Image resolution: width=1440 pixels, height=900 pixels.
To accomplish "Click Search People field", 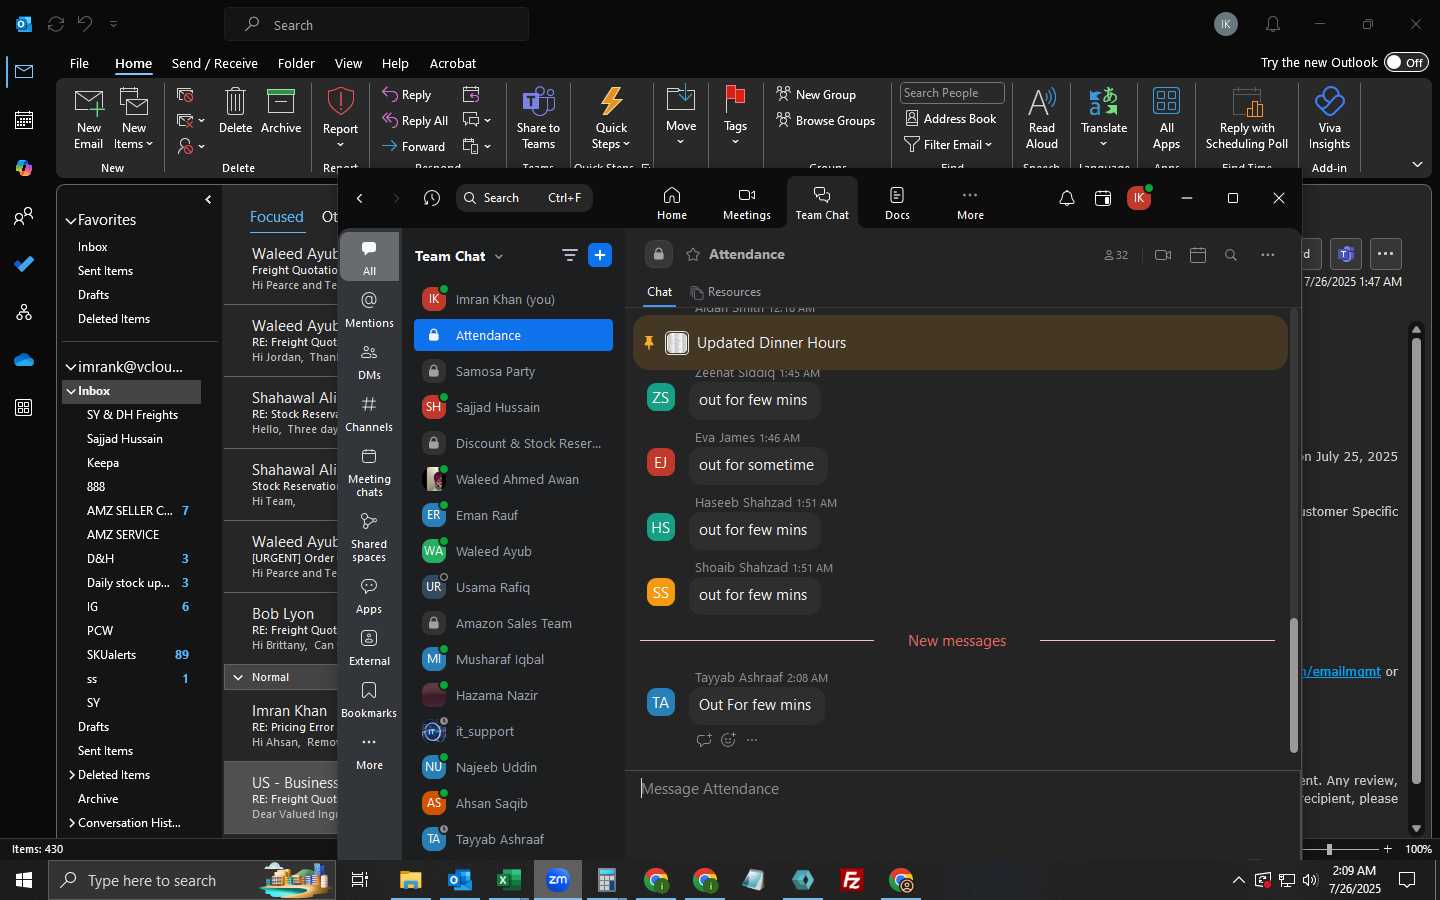I will coord(952,93).
